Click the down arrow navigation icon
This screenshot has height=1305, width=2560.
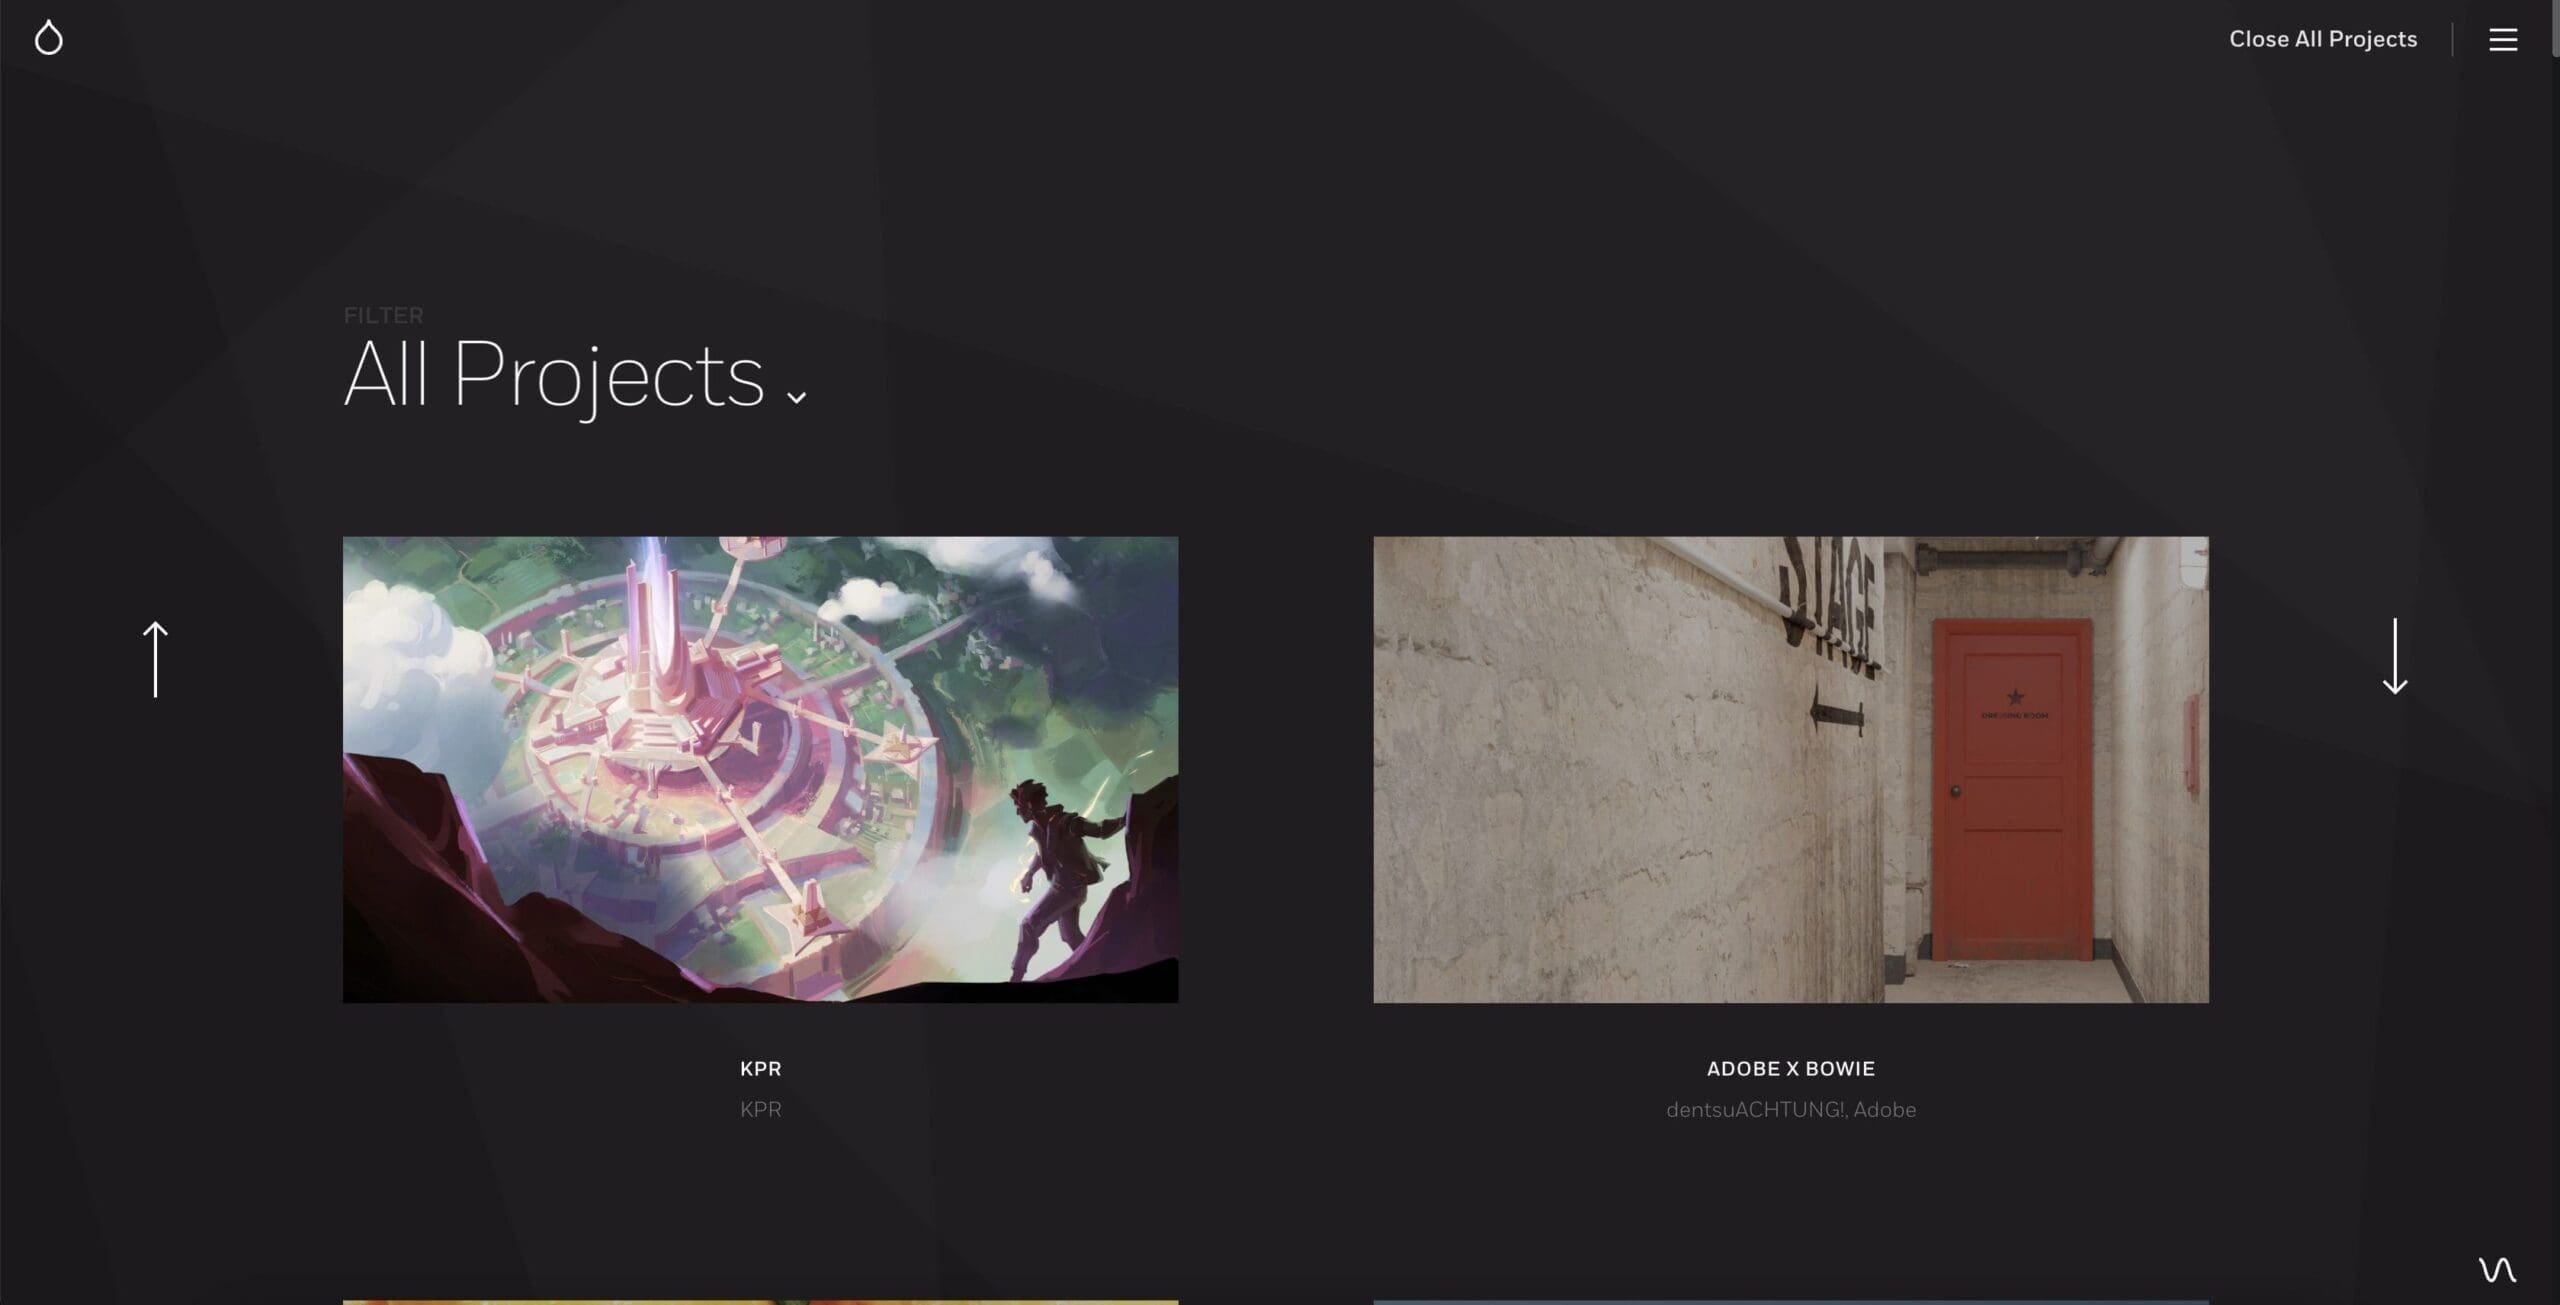point(2395,656)
